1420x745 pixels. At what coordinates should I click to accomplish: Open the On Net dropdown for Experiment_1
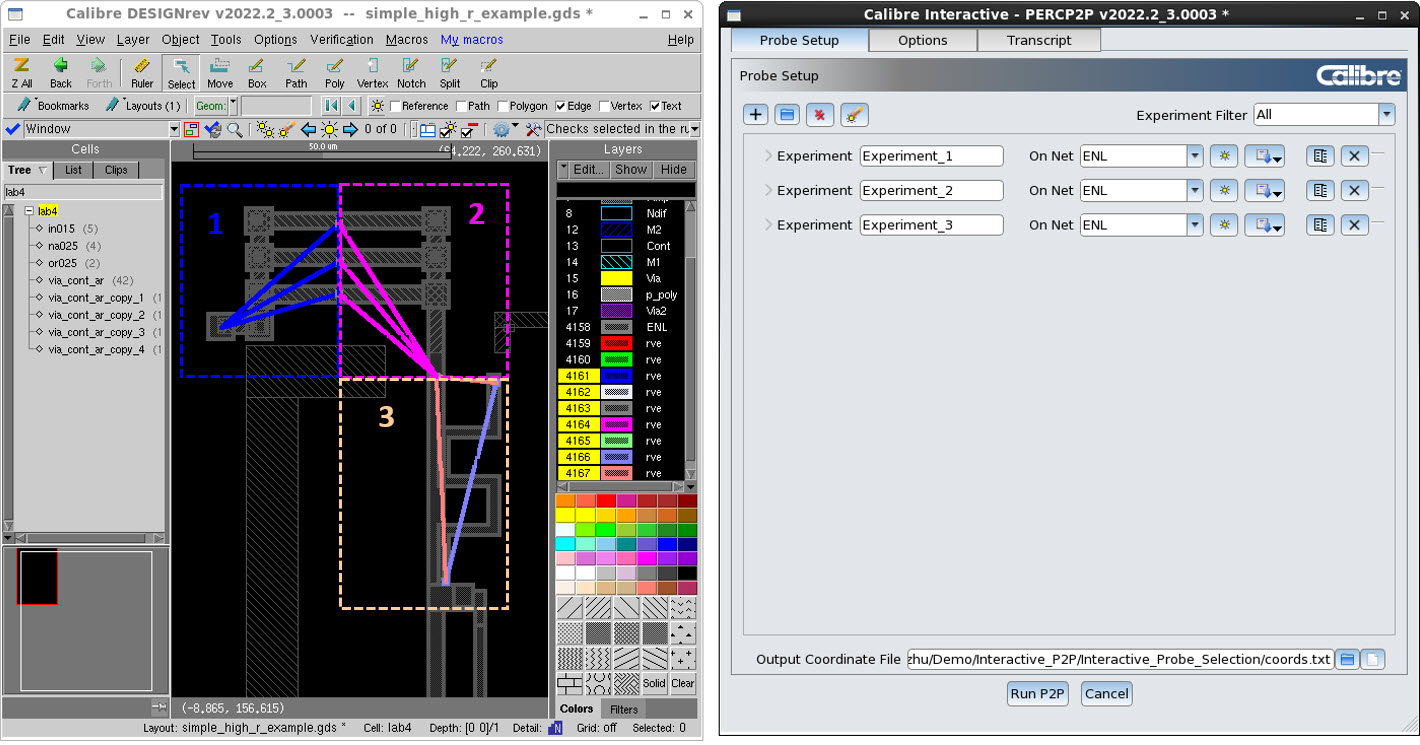(x=1195, y=156)
